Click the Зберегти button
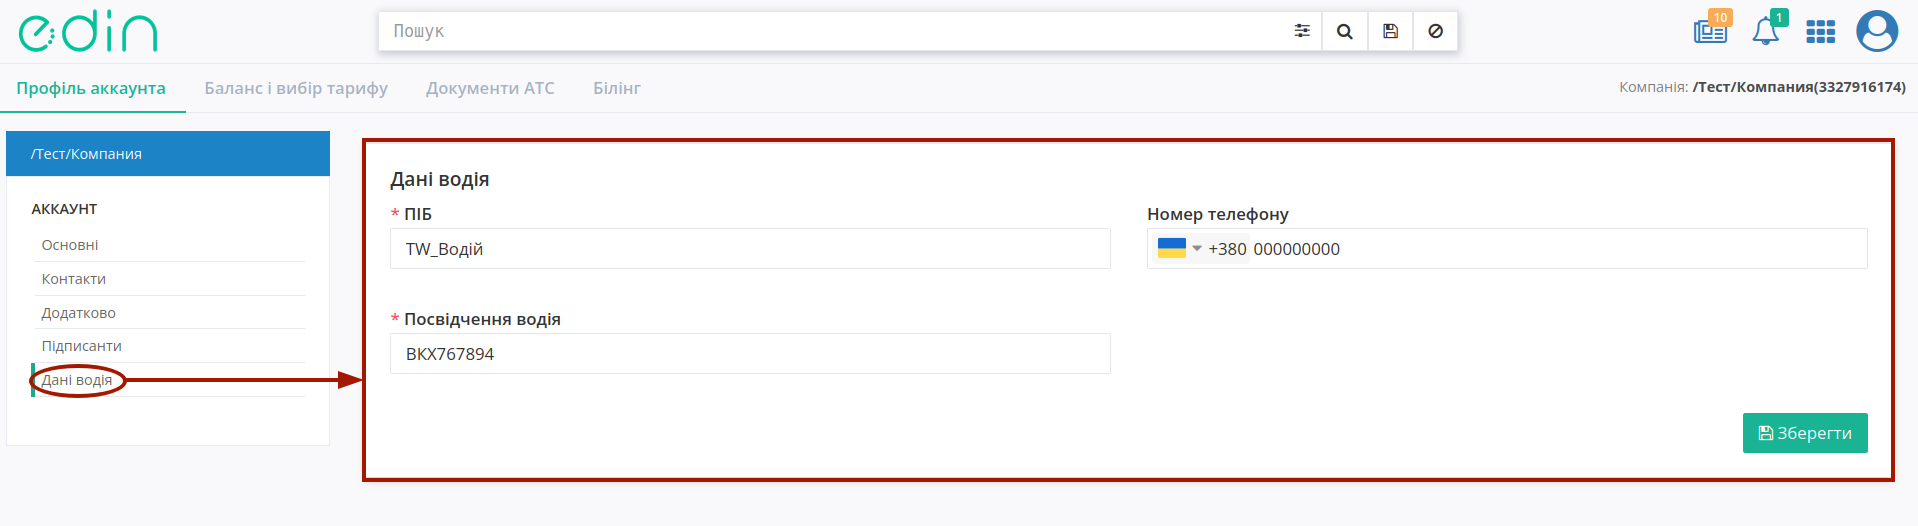Image resolution: width=1918 pixels, height=526 pixels. (x=1805, y=433)
